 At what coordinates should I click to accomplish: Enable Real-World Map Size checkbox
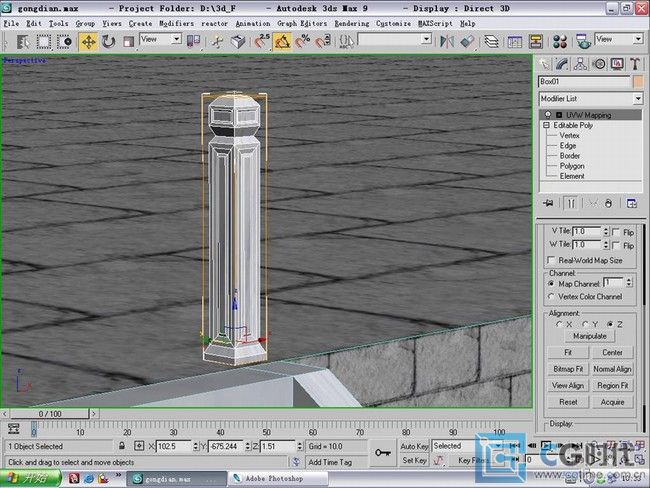[x=551, y=260]
